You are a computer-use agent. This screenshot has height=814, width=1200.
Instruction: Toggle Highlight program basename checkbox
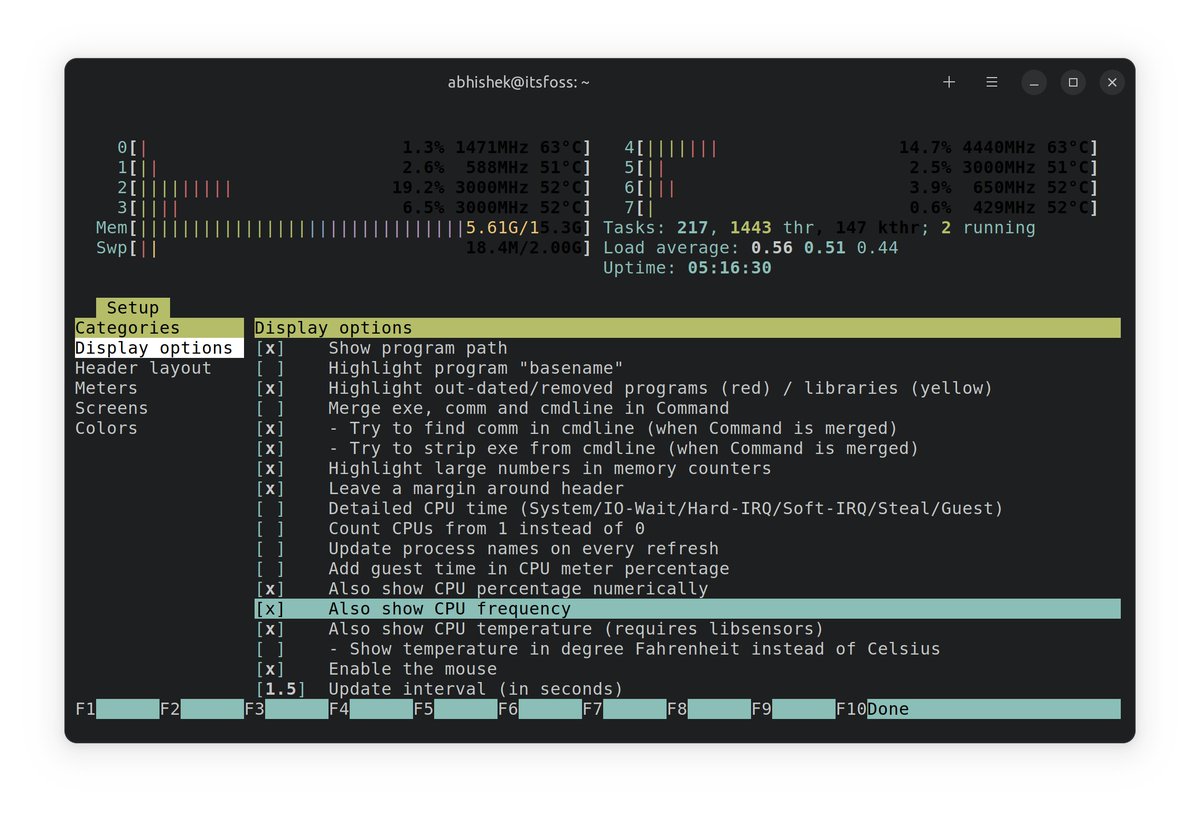(x=270, y=368)
